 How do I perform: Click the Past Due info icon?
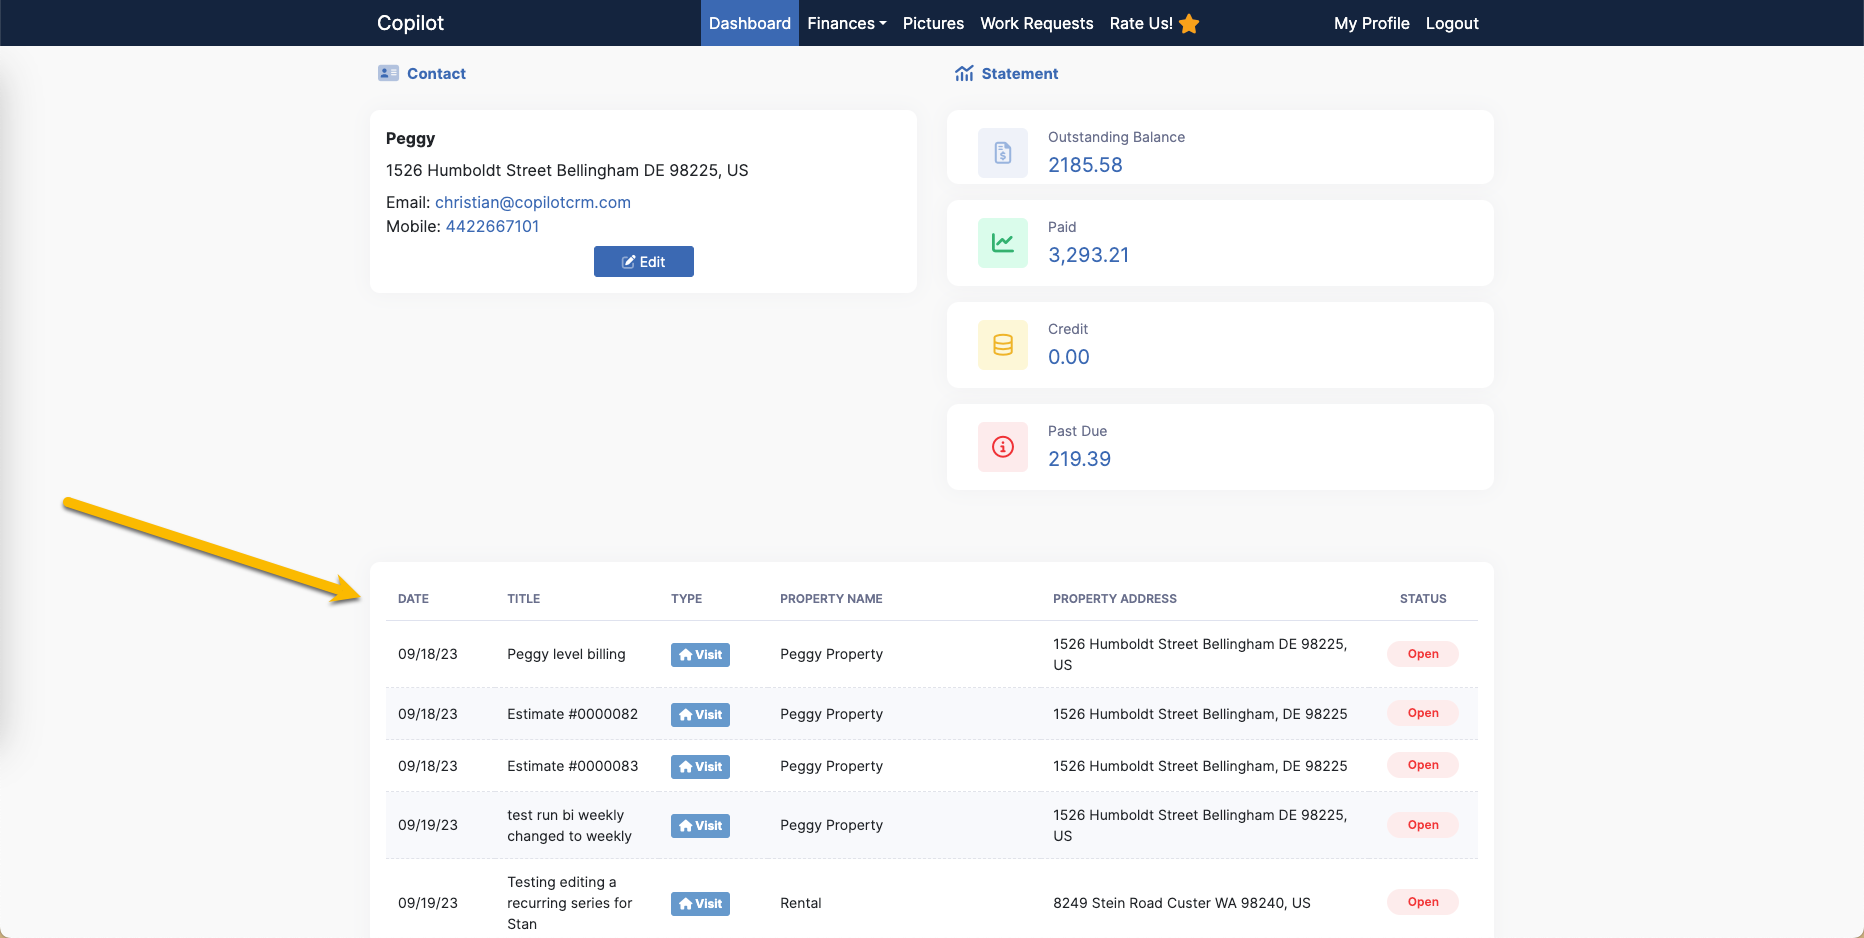[1003, 447]
